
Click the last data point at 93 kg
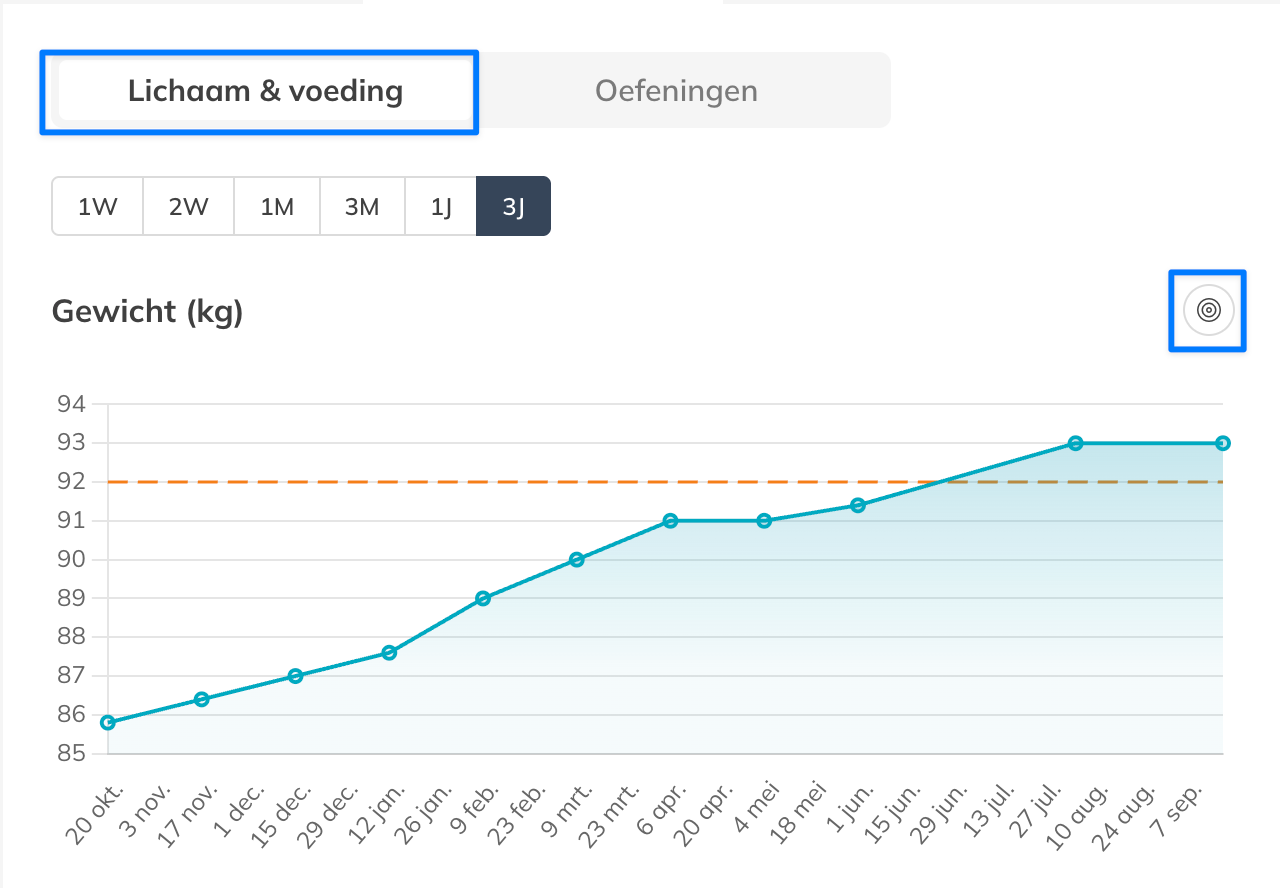(x=1222, y=443)
